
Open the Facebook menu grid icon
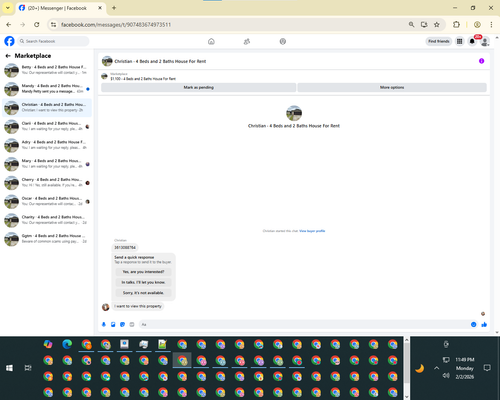tap(459, 41)
